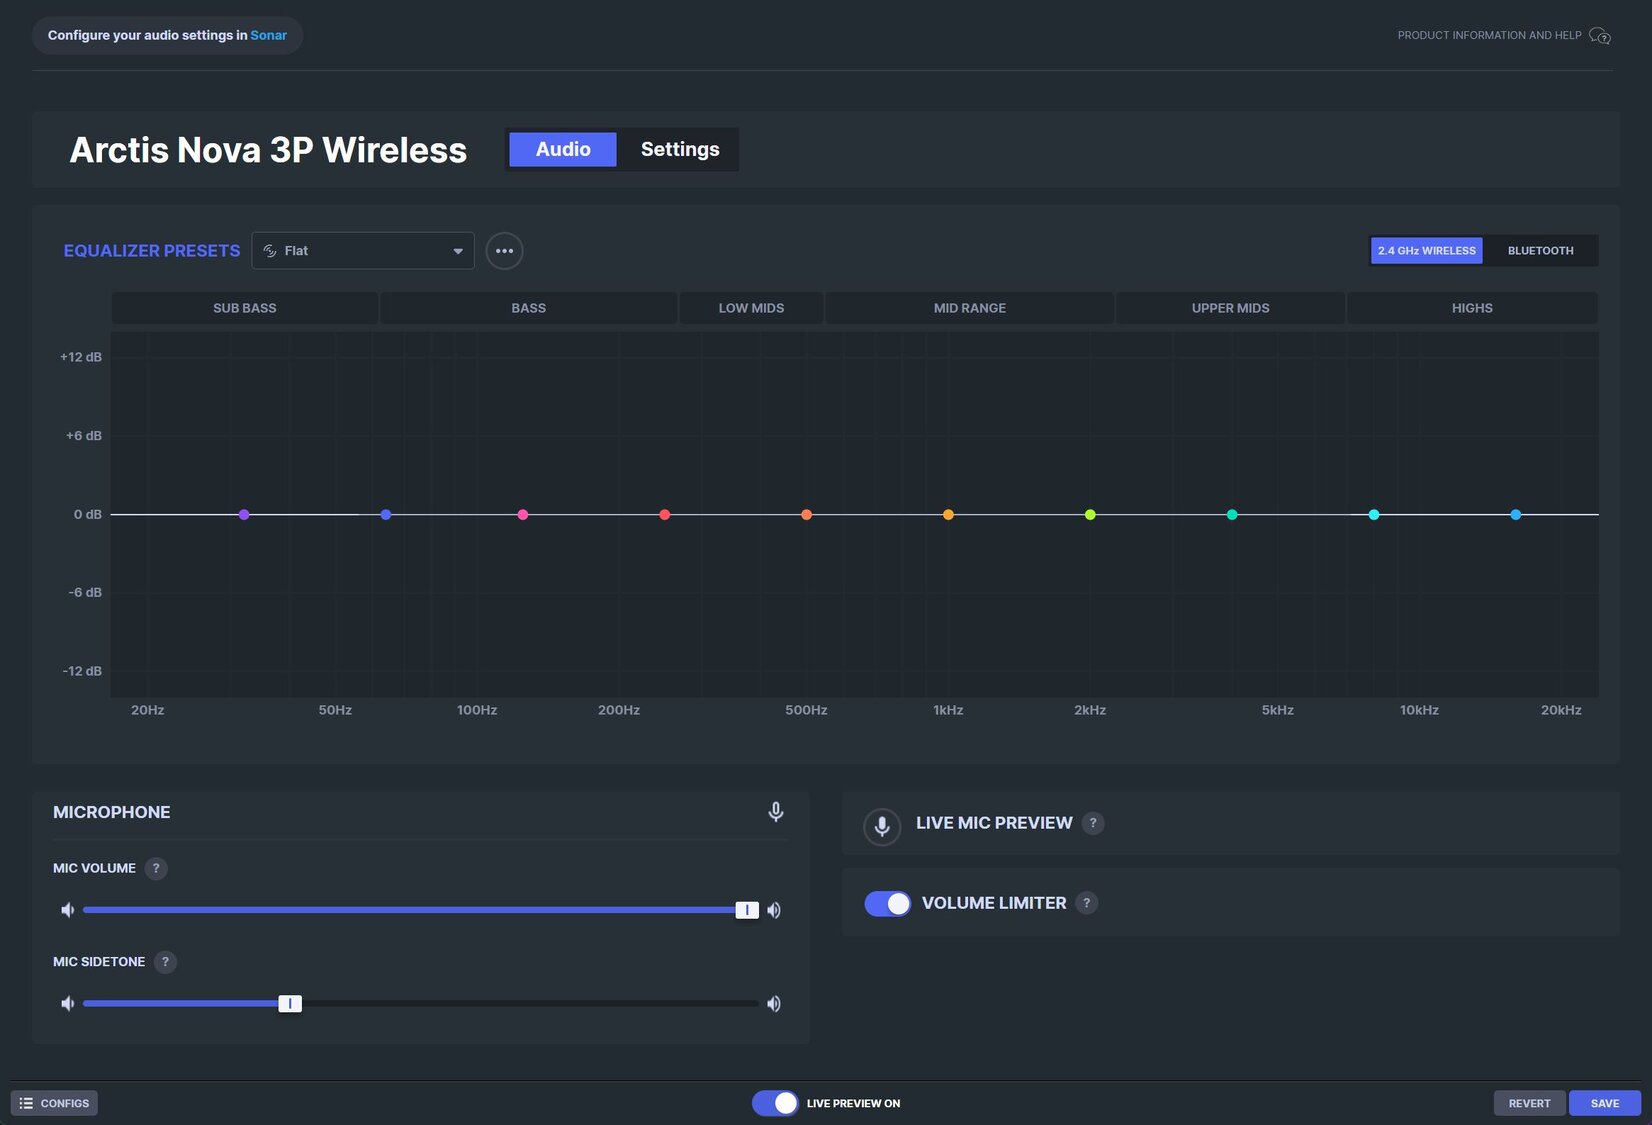Open equalizer preset more-options ellipsis button
This screenshot has width=1652, height=1125.
[x=504, y=251]
